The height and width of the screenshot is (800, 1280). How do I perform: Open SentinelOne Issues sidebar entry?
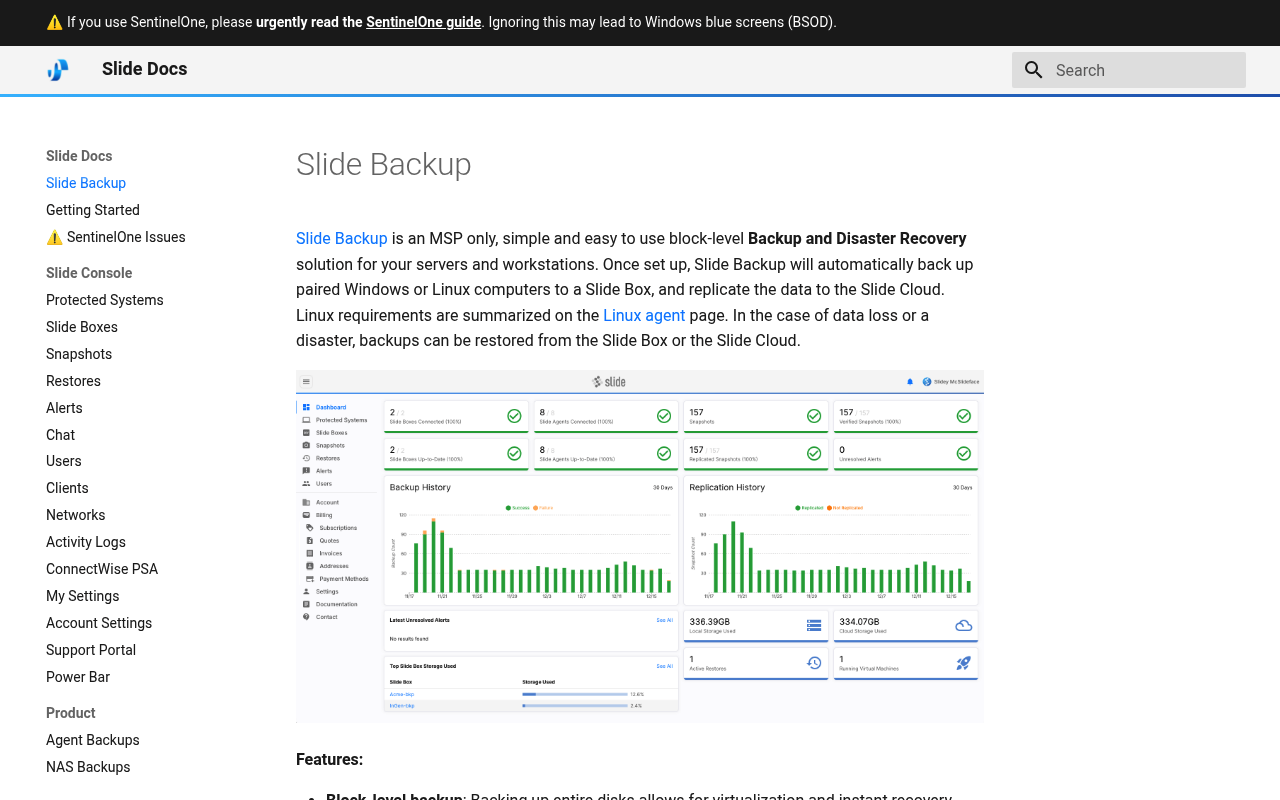coord(116,237)
